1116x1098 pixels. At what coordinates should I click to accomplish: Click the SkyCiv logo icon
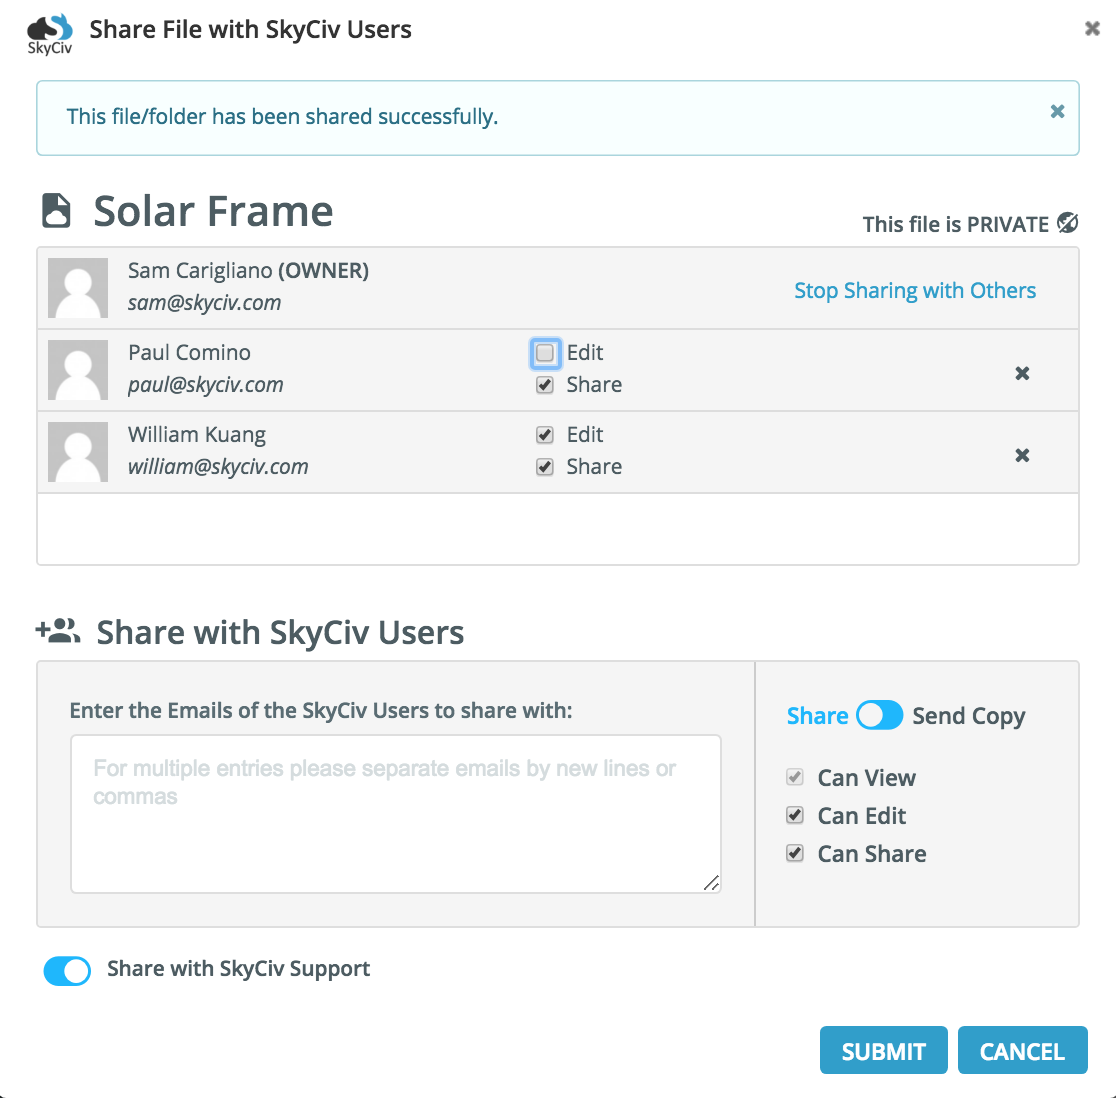pos(50,33)
